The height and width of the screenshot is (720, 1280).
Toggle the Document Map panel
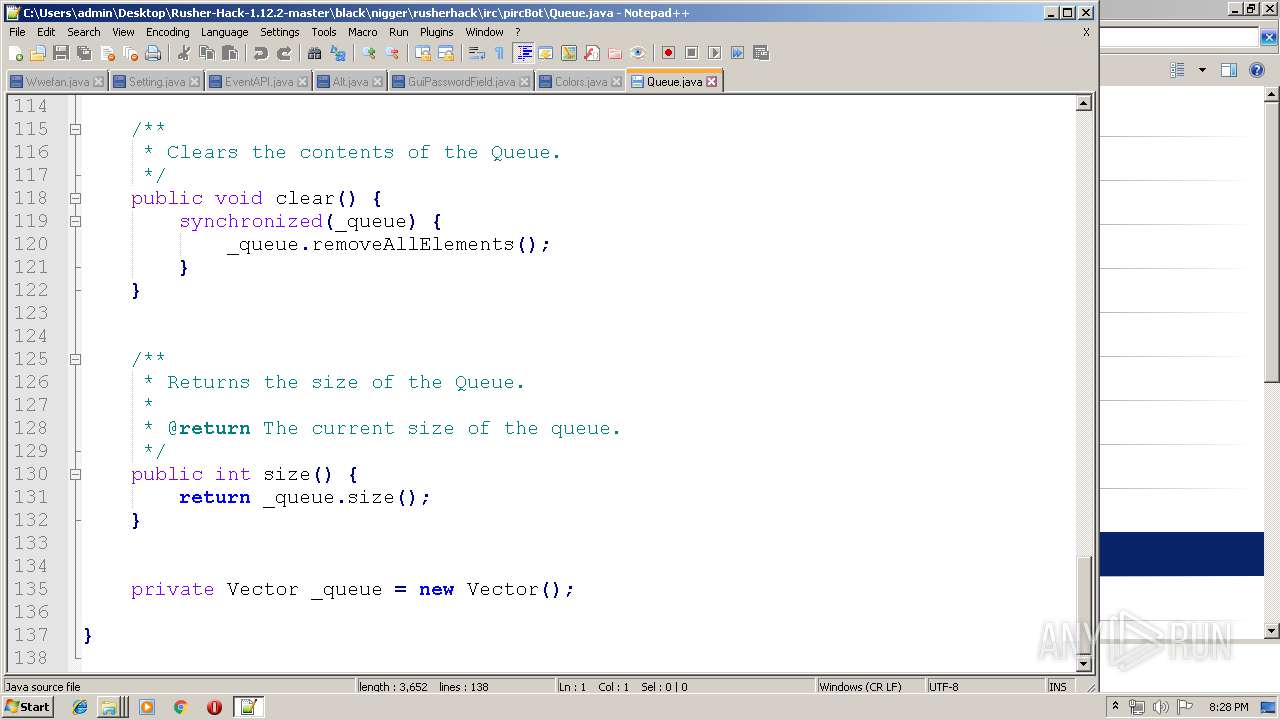pyautogui.click(x=569, y=53)
